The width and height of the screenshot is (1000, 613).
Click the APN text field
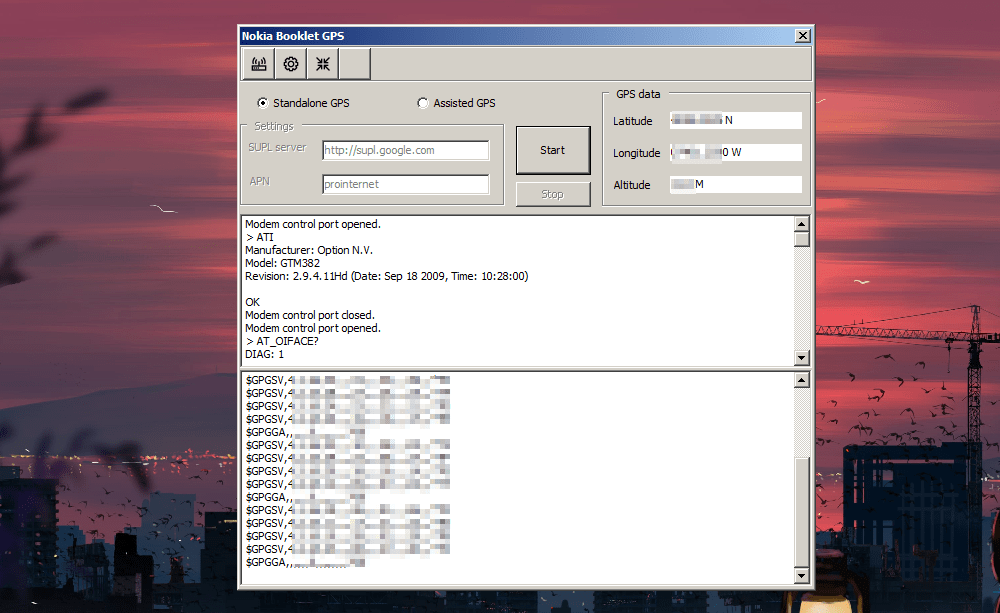(x=405, y=184)
